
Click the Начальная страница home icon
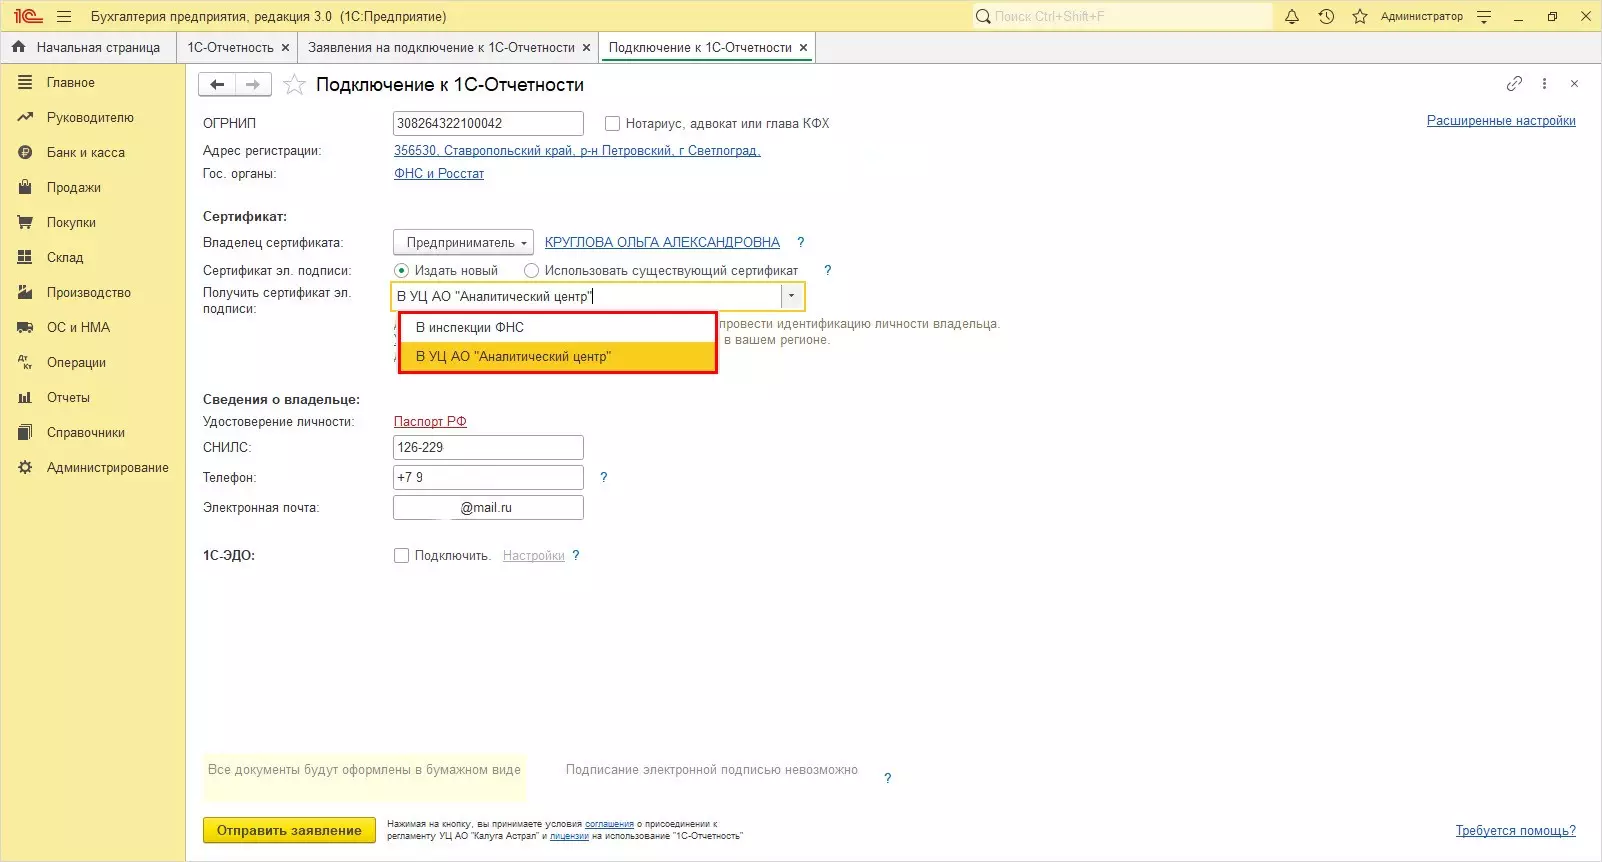18,47
